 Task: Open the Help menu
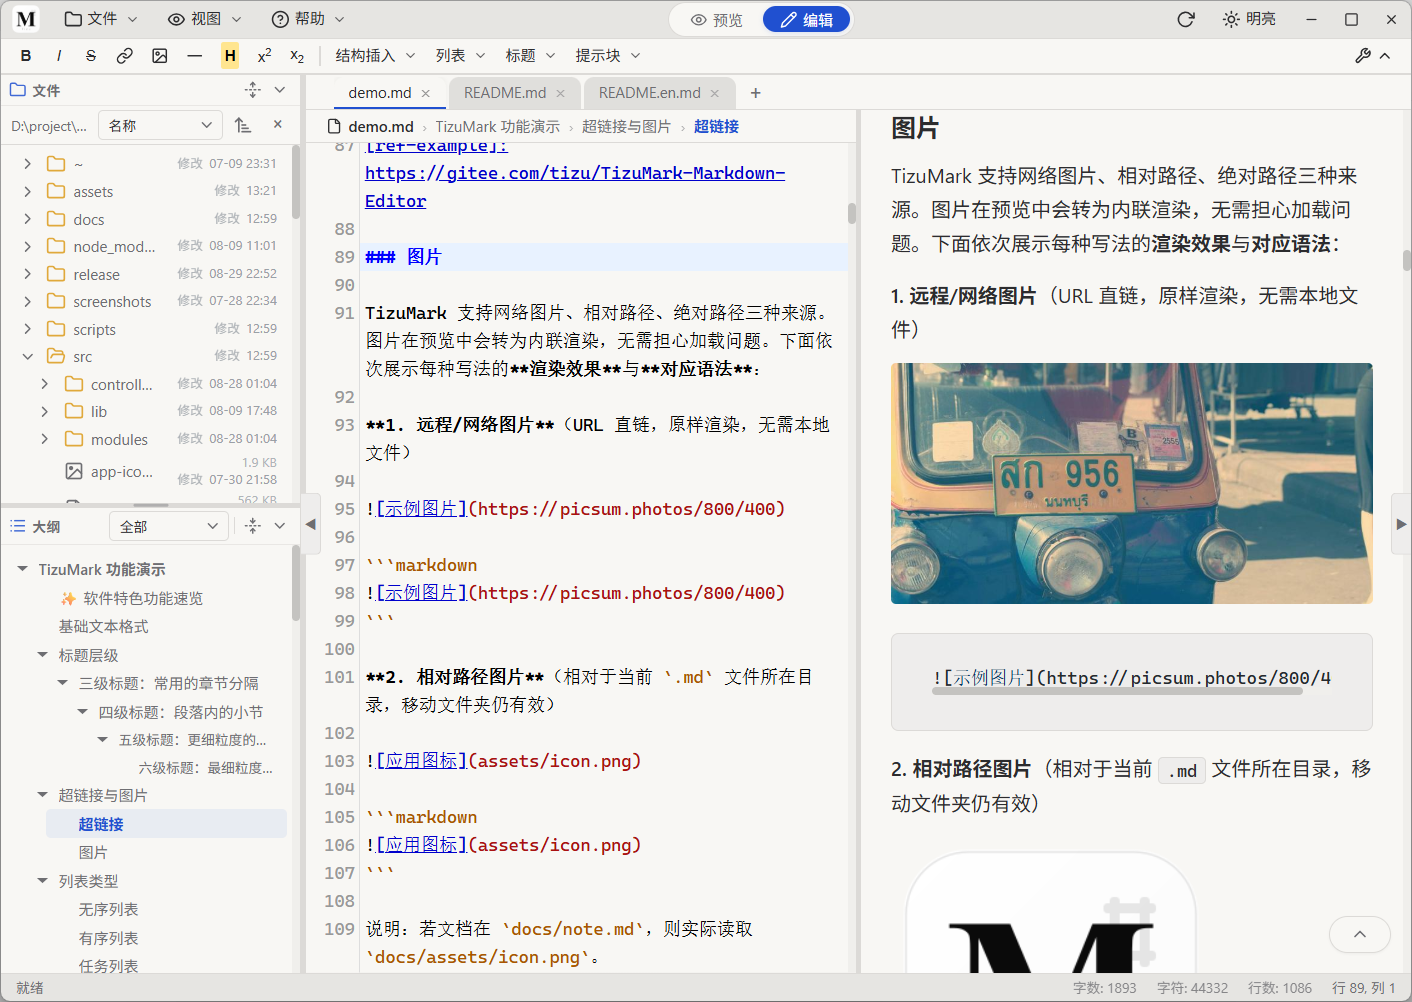[308, 19]
